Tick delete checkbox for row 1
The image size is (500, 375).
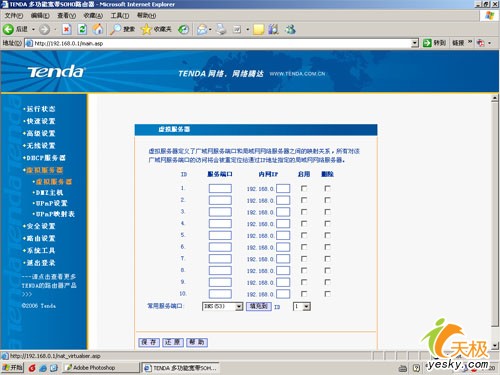pyautogui.click(x=327, y=188)
